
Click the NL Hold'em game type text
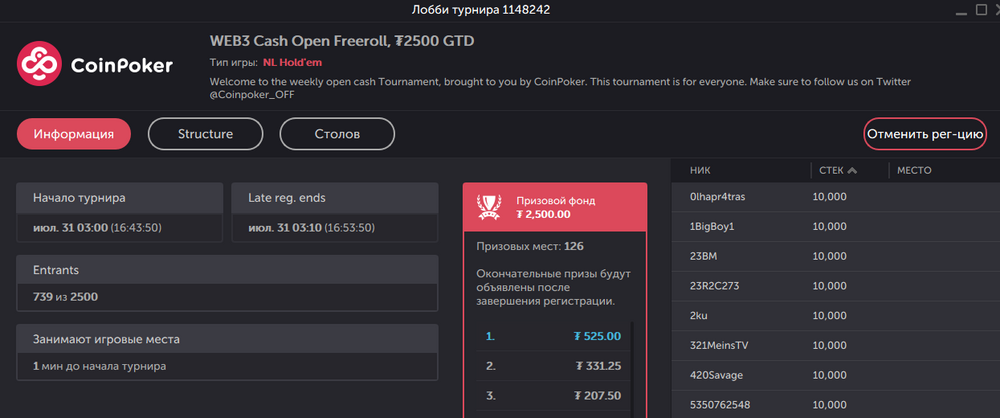tap(293, 63)
